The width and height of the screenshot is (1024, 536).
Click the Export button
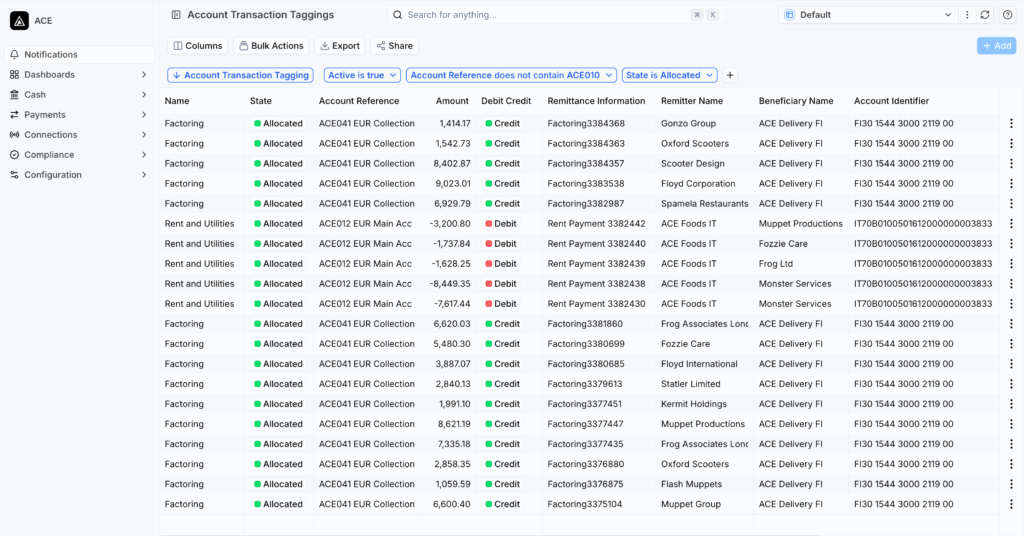point(340,46)
